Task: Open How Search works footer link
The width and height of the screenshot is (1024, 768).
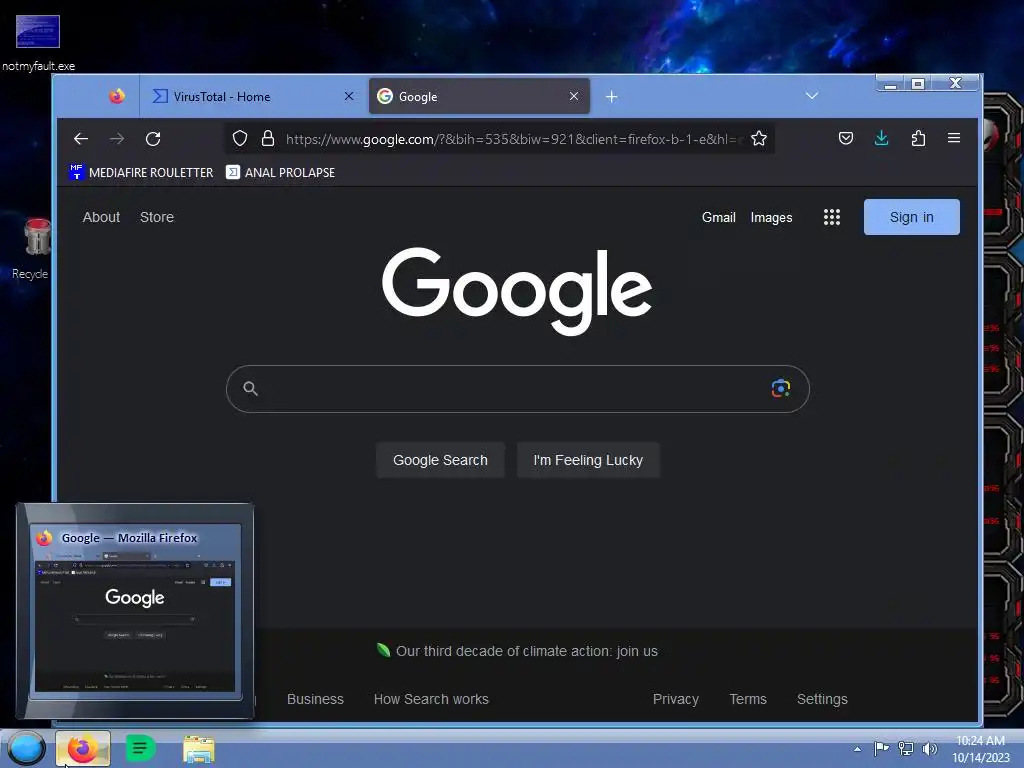Action: 431,699
